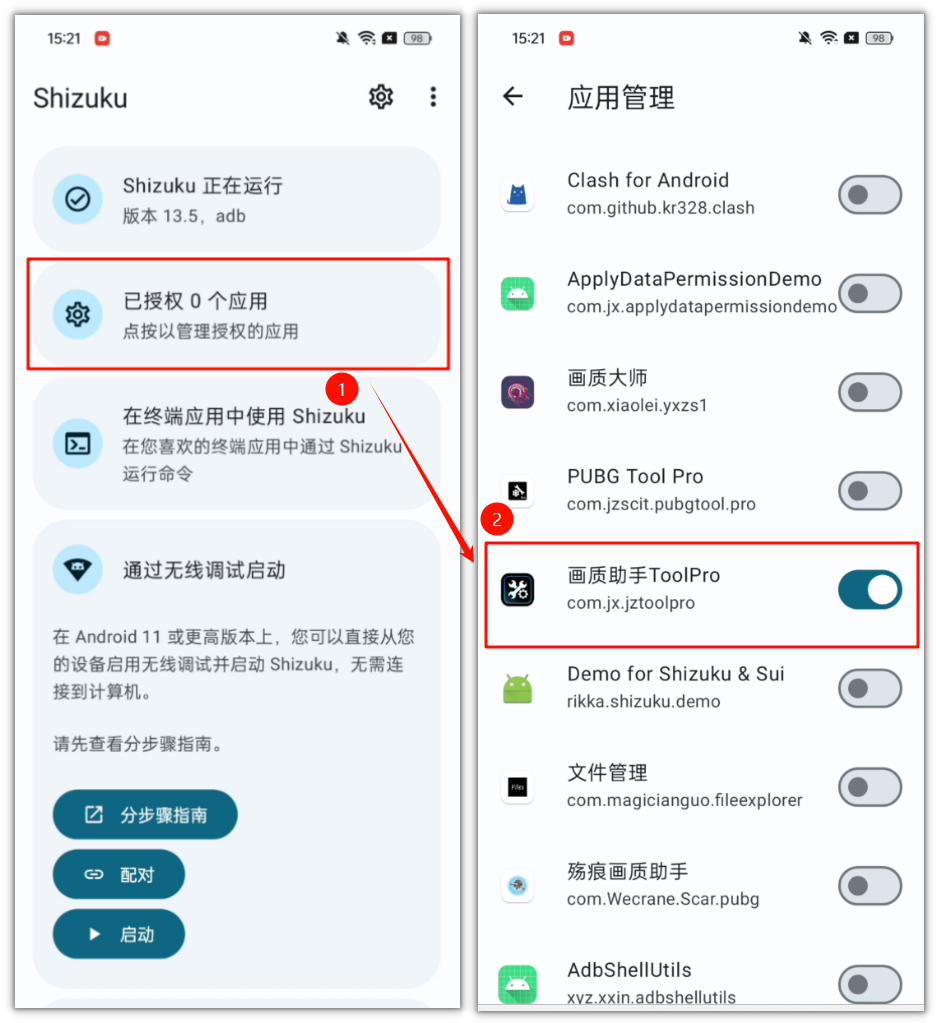The width and height of the screenshot is (940, 1023).
Task: Turn on the AdbShellUtils switch
Action: [x=870, y=985]
